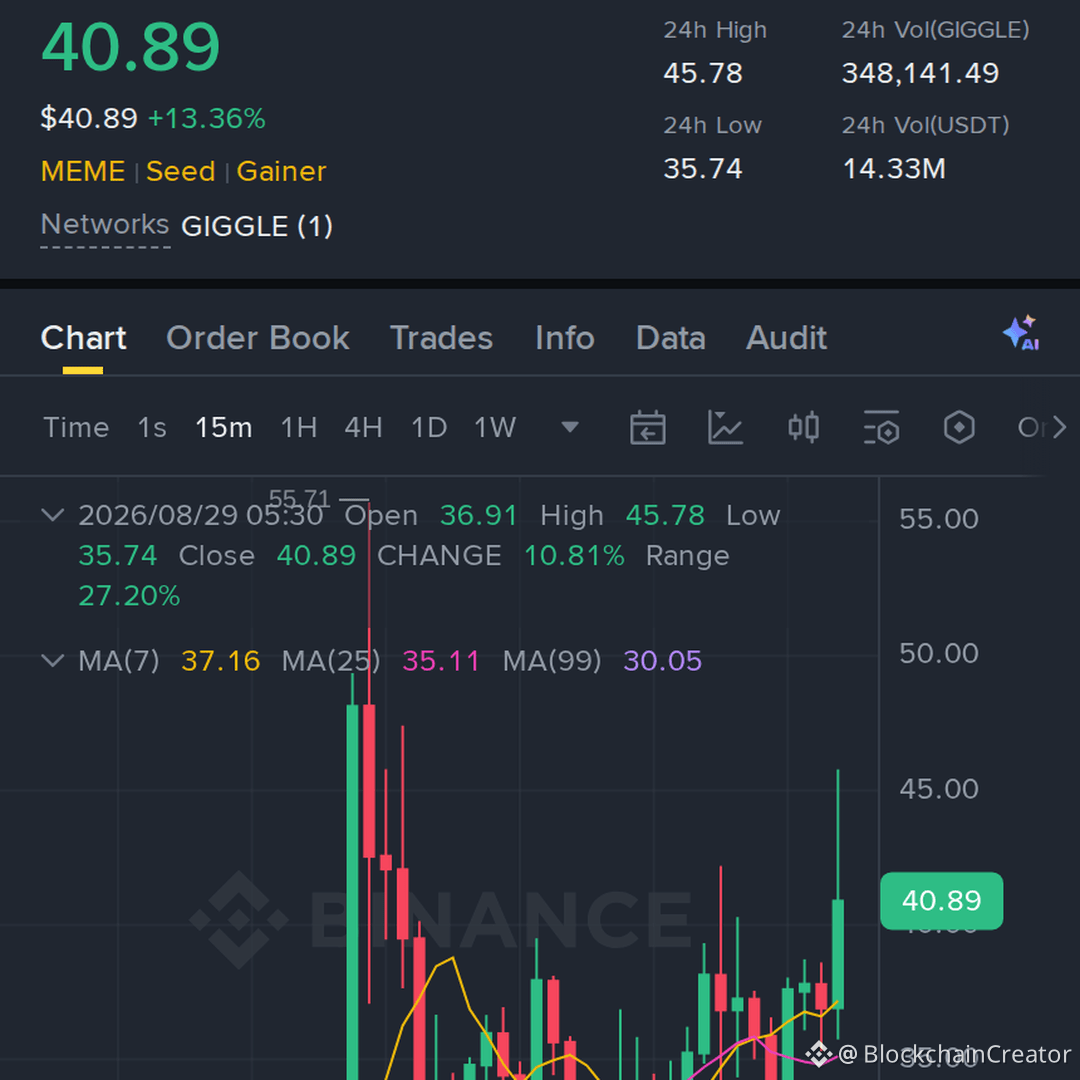Open the Trades tab
1080x1080 pixels.
coord(442,338)
